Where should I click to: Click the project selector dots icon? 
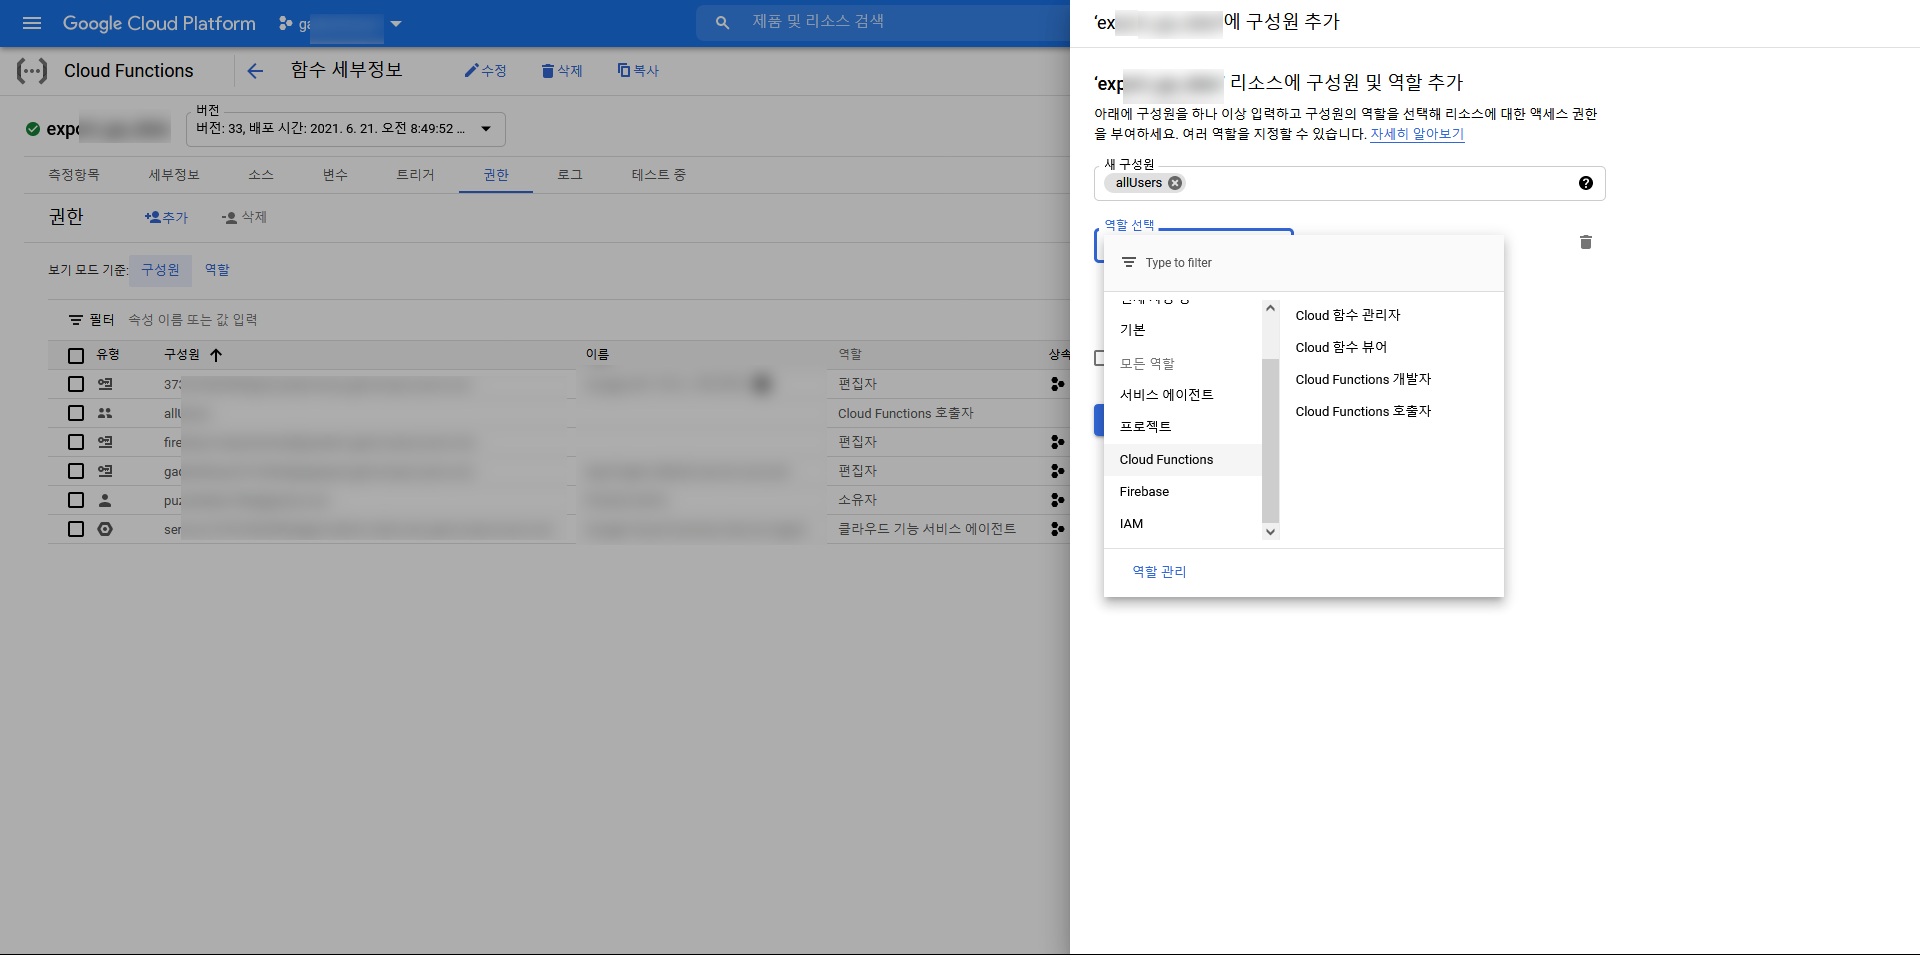point(286,23)
